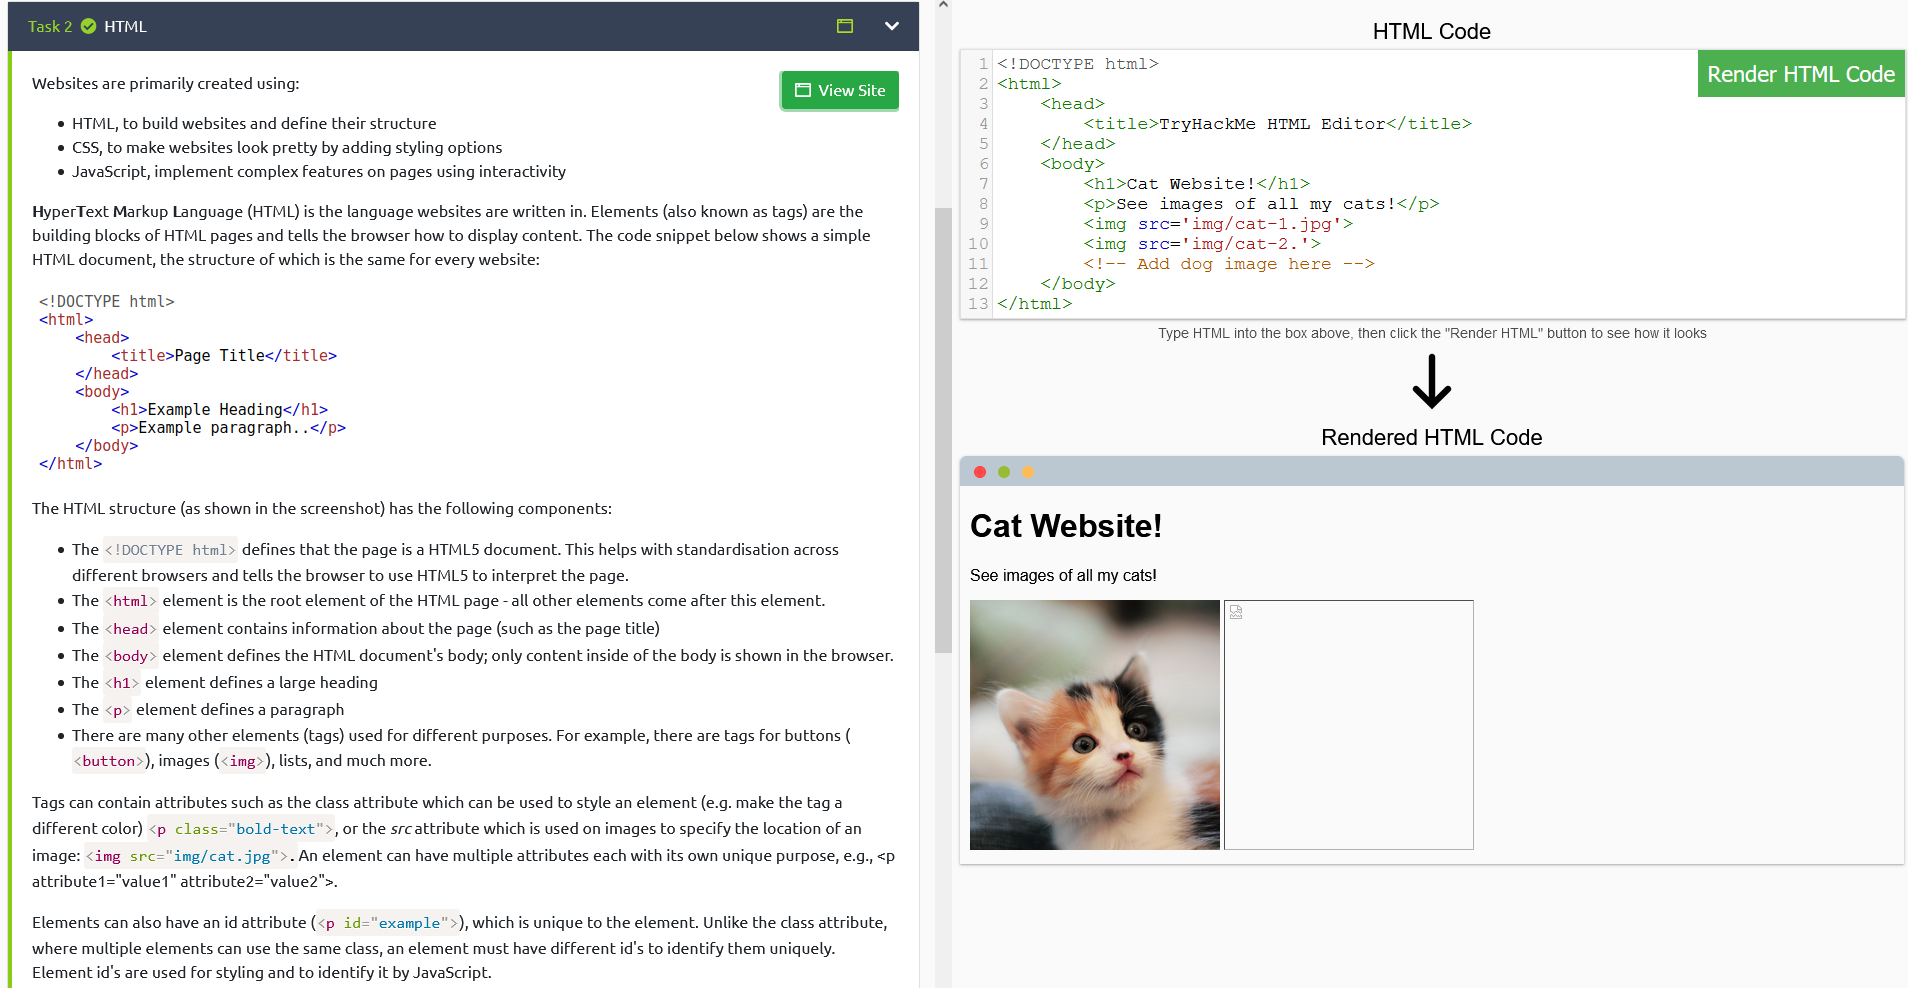Click the green dot on the rendered browser bar

coord(1004,471)
